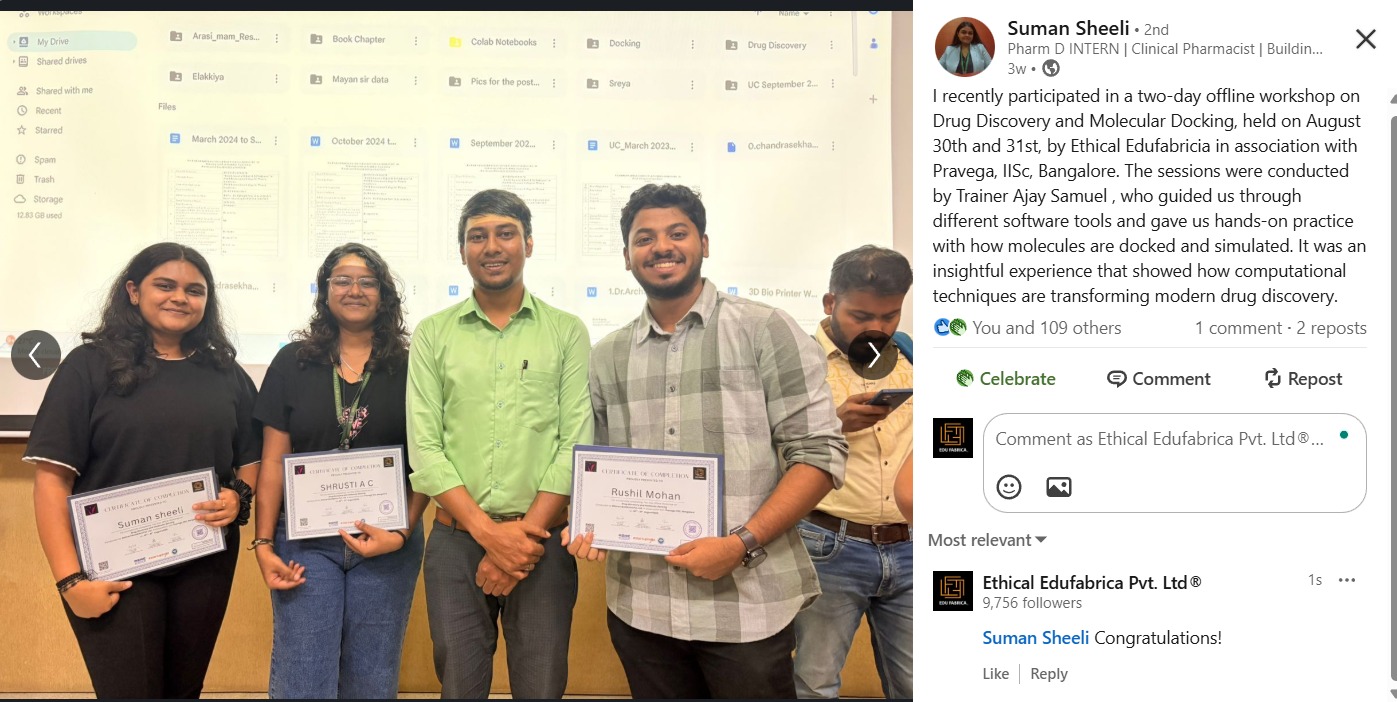Show the 1 comment link
The width and height of the screenshot is (1397, 702).
[1238, 328]
